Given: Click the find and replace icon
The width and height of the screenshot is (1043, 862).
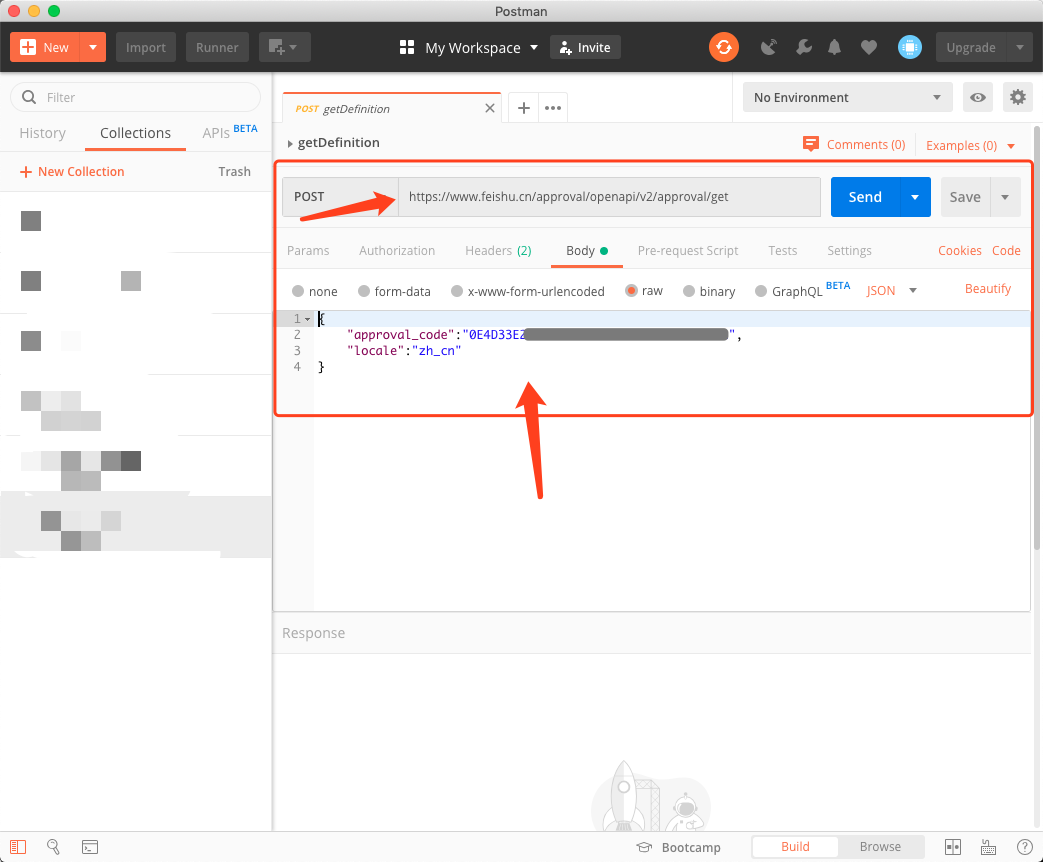Looking at the screenshot, I should coord(54,847).
